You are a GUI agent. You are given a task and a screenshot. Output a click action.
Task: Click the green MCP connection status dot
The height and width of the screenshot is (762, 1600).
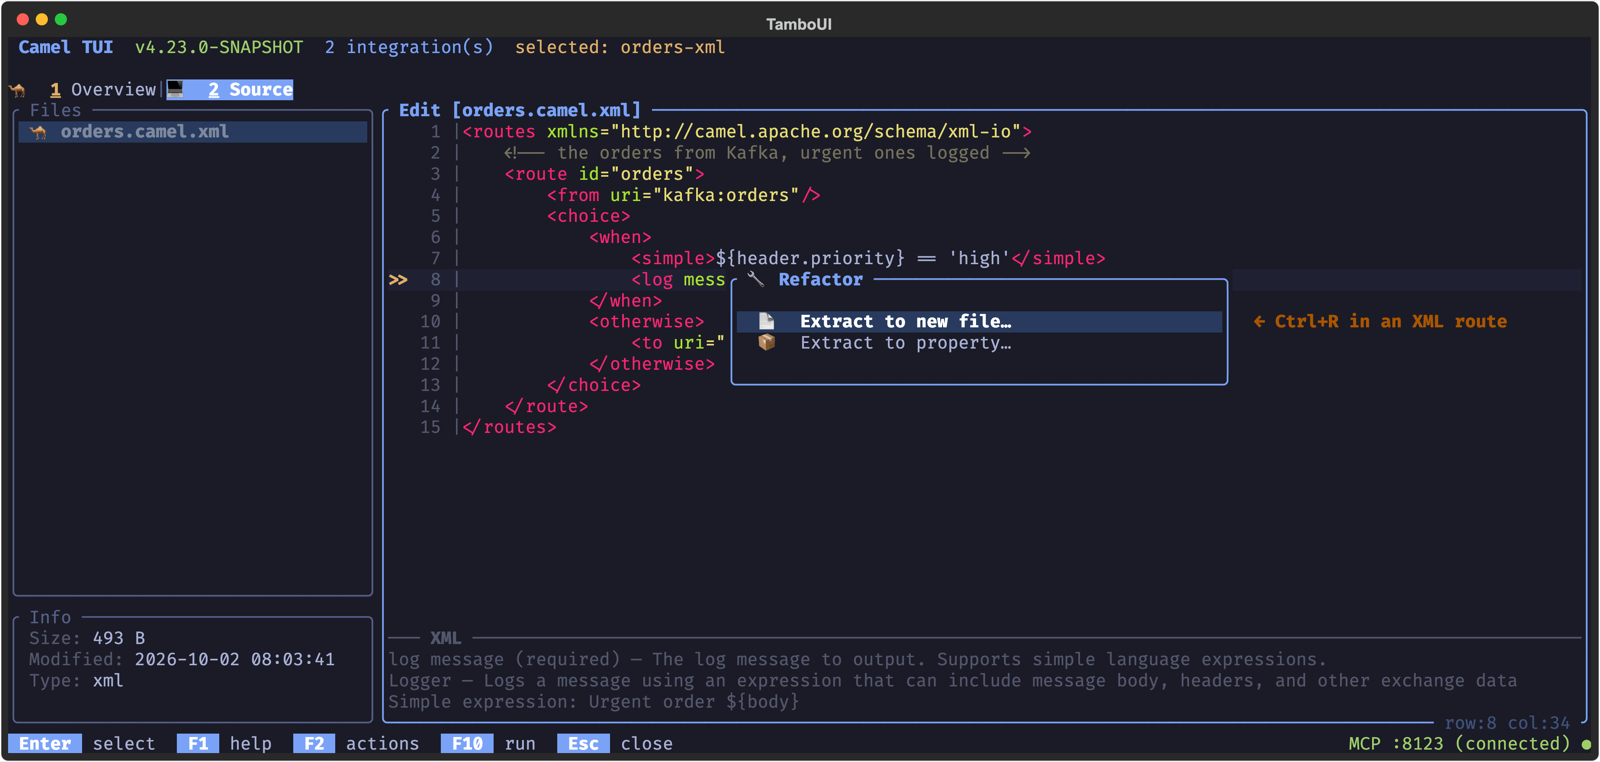(x=1586, y=744)
